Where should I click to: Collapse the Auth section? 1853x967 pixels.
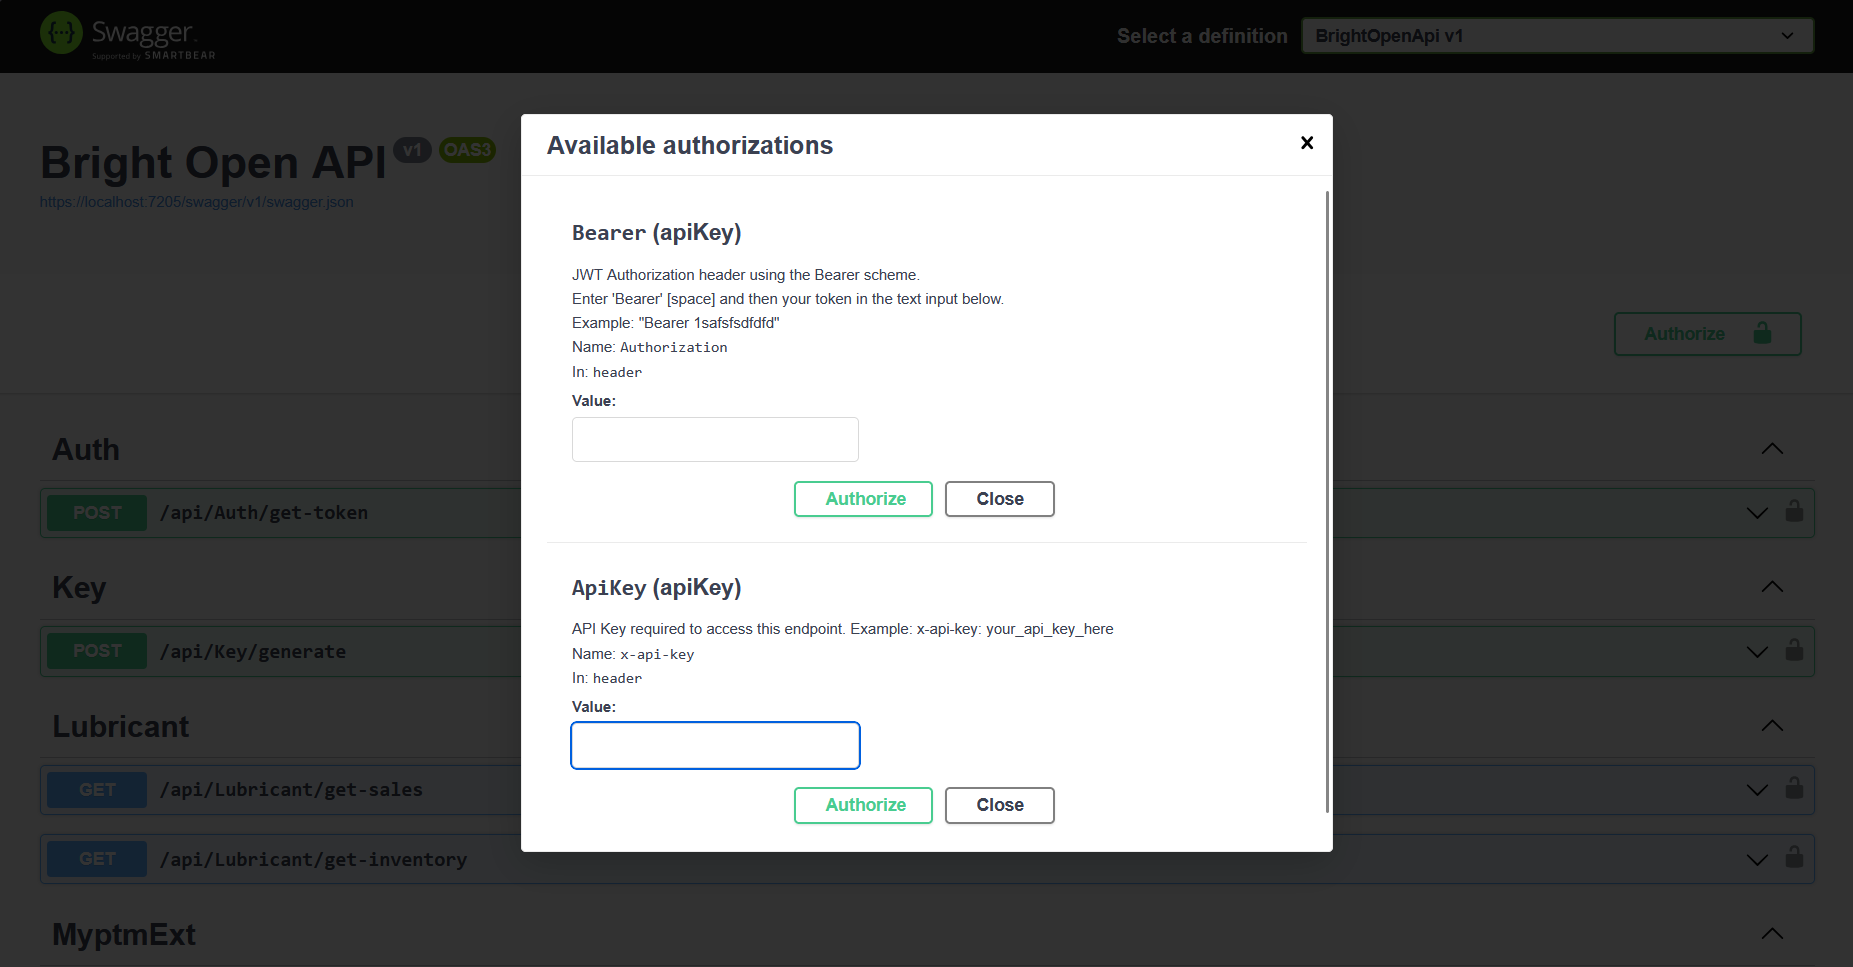click(1772, 449)
